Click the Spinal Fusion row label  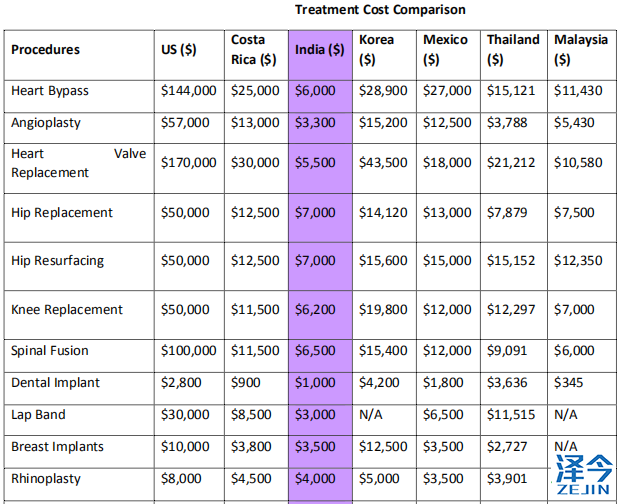pos(50,351)
